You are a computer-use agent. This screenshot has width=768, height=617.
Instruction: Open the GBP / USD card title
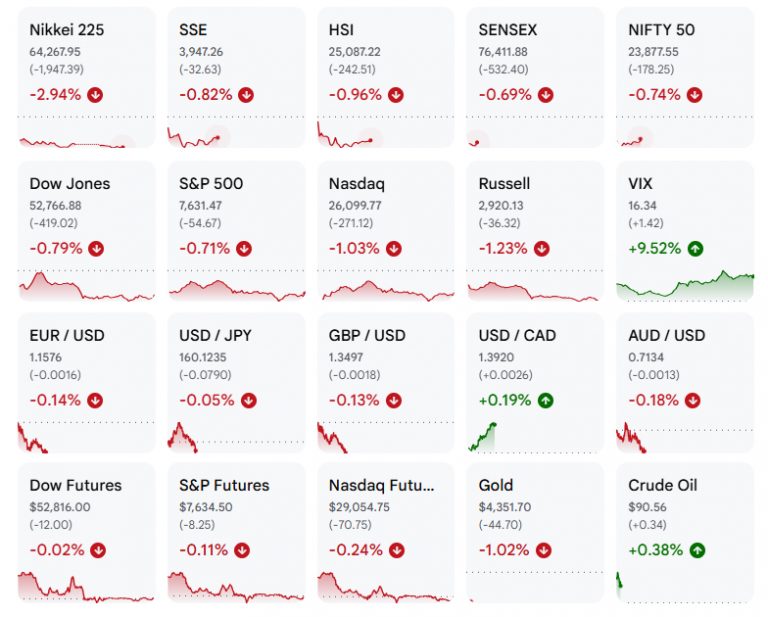click(367, 335)
